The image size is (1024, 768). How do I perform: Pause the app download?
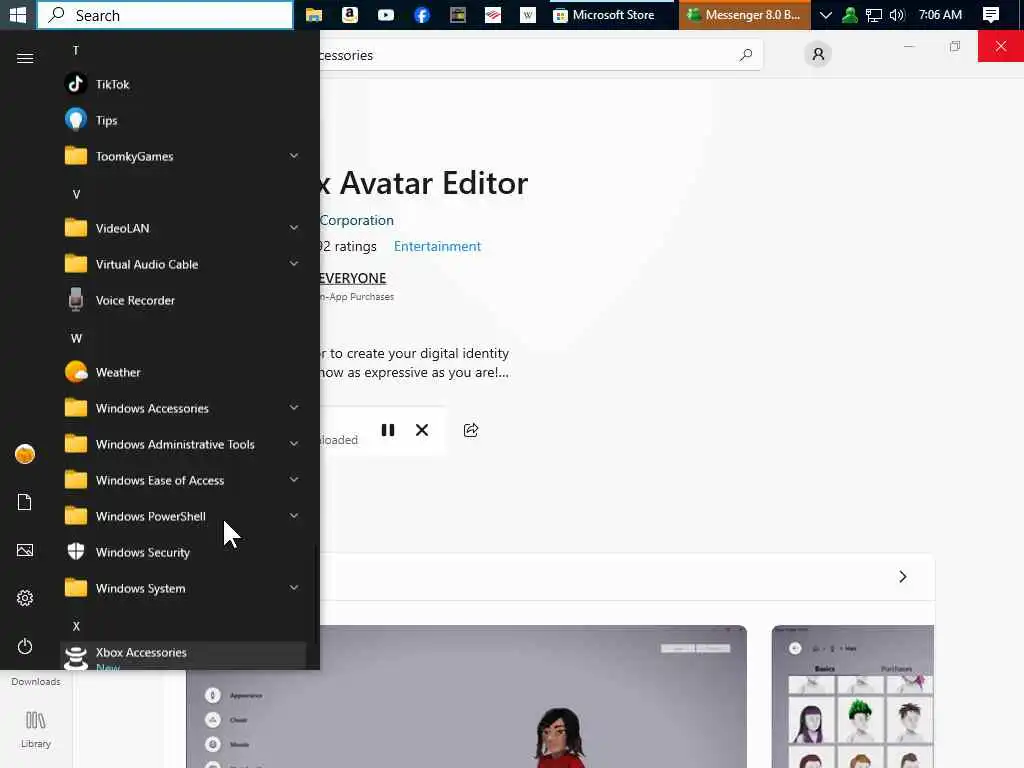pyautogui.click(x=388, y=430)
